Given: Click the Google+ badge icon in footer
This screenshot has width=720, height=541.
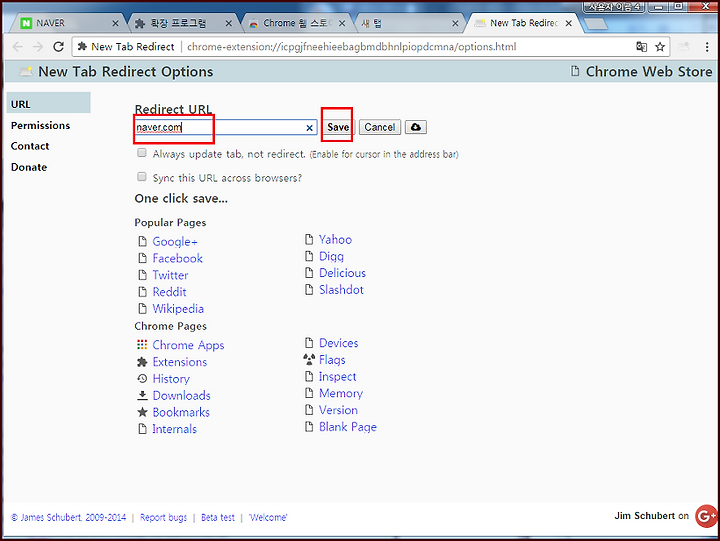Looking at the screenshot, I should [x=706, y=516].
